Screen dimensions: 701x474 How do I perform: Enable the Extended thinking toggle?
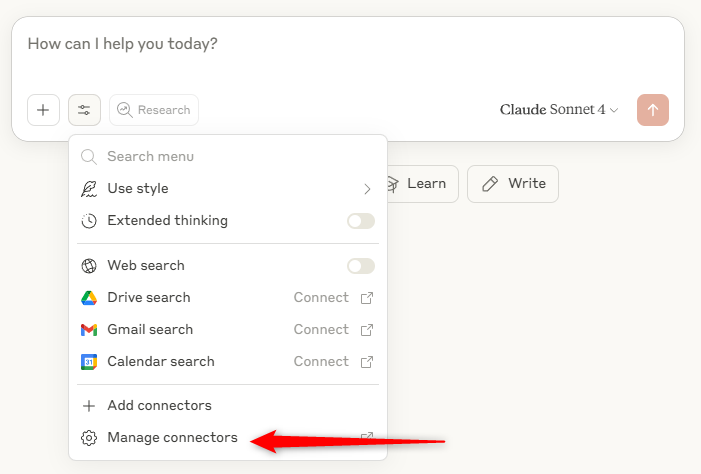pyautogui.click(x=360, y=221)
